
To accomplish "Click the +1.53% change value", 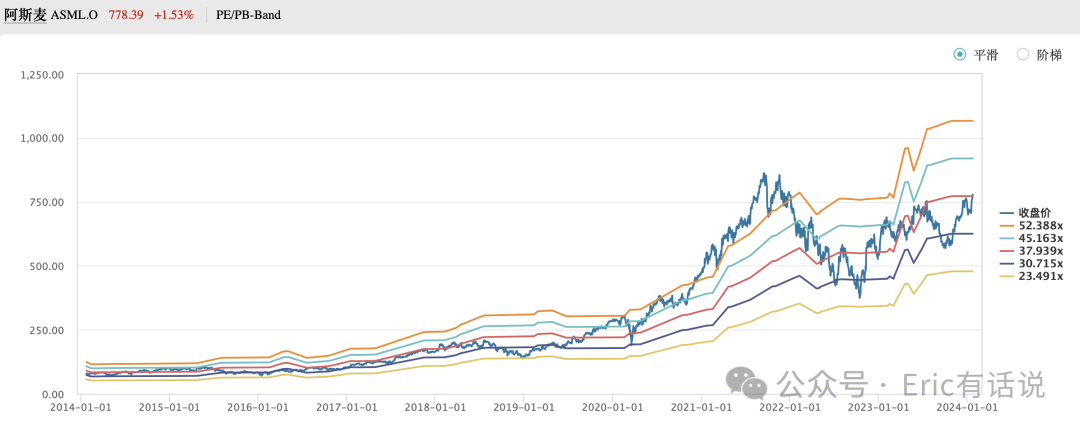I will (x=174, y=14).
